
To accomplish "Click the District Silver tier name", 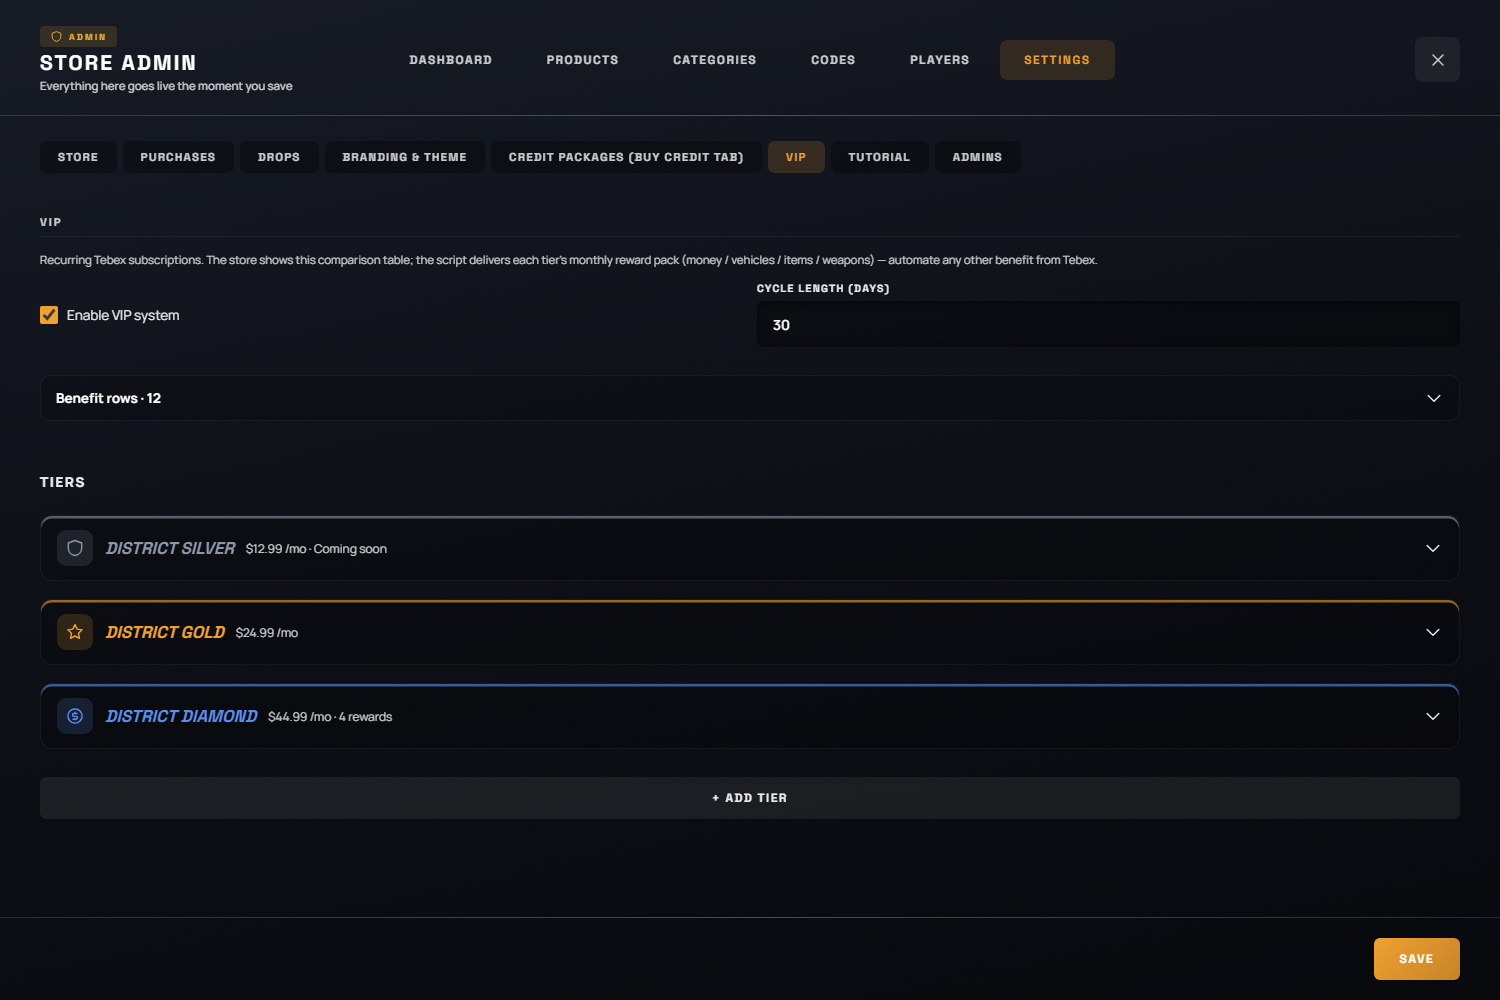I will tap(171, 548).
